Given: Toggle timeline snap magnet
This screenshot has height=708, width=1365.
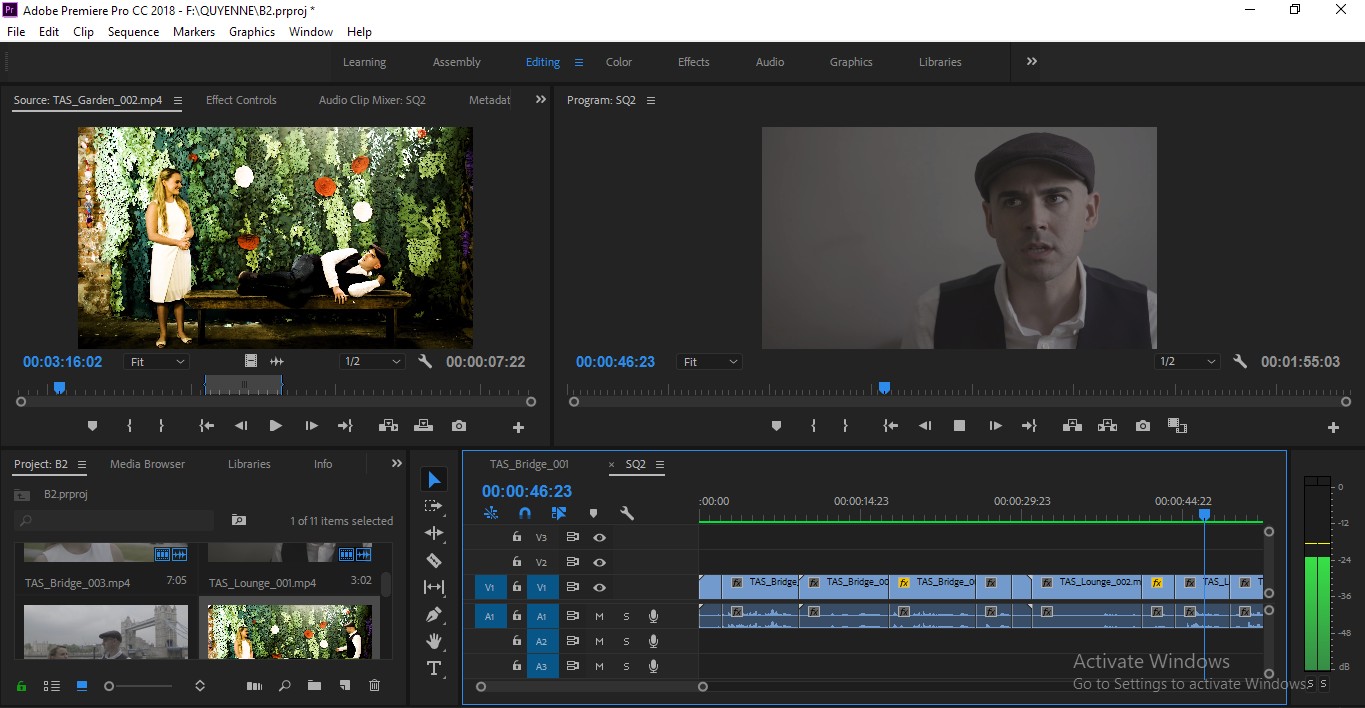Looking at the screenshot, I should (525, 513).
